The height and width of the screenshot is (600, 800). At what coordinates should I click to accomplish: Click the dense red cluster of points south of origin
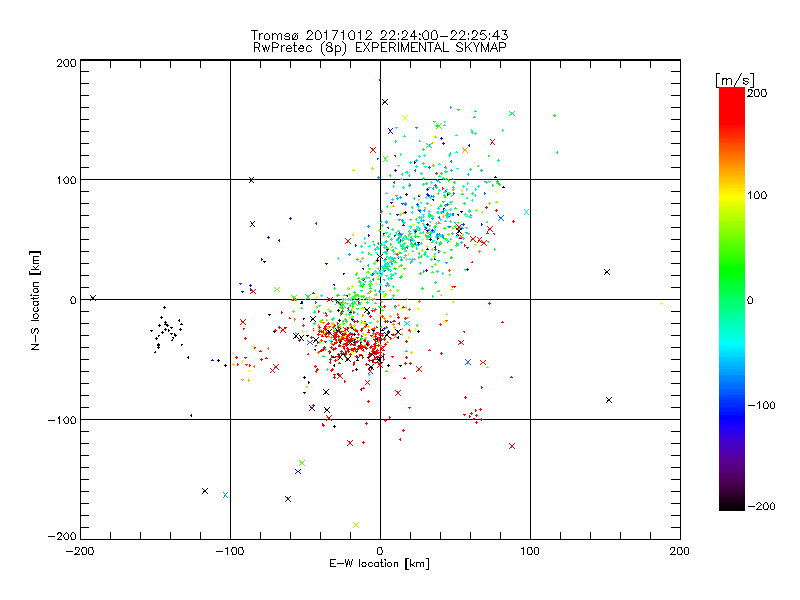pos(352,341)
